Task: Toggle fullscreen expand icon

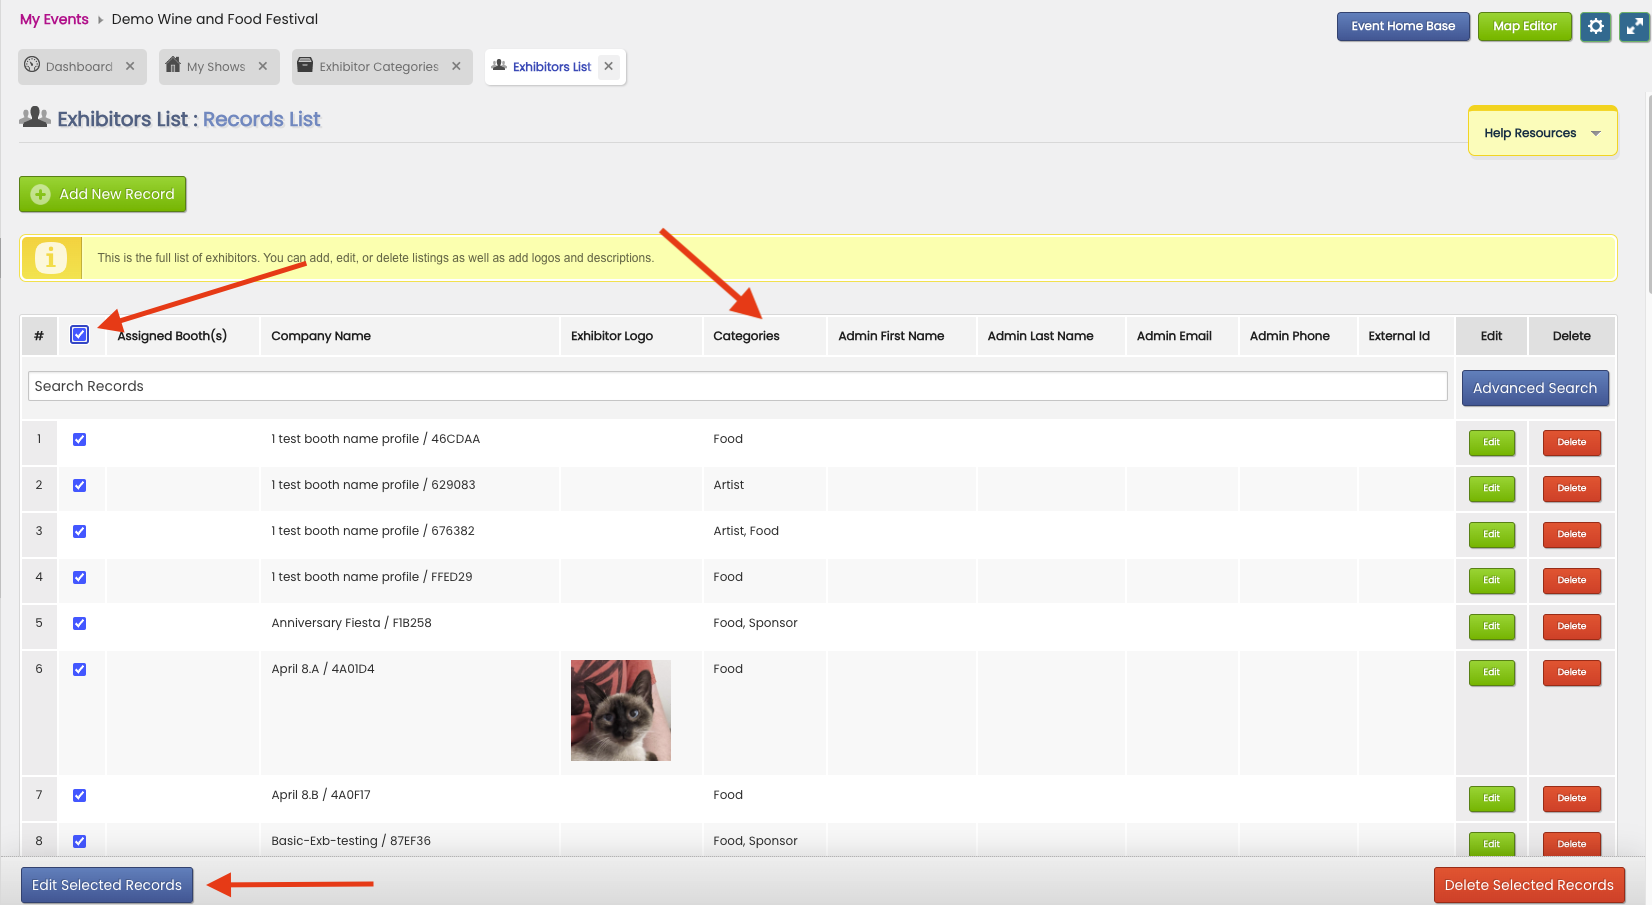Action: point(1635,27)
